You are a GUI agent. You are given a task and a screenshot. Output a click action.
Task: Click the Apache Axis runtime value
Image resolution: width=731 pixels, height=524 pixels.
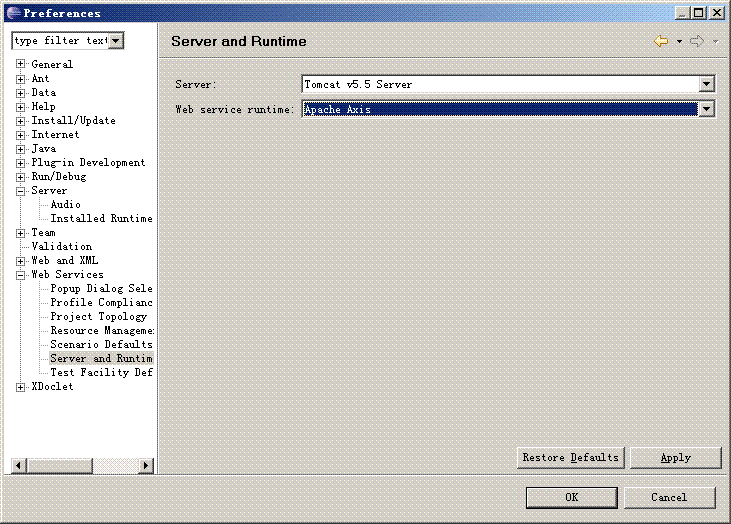click(500, 109)
